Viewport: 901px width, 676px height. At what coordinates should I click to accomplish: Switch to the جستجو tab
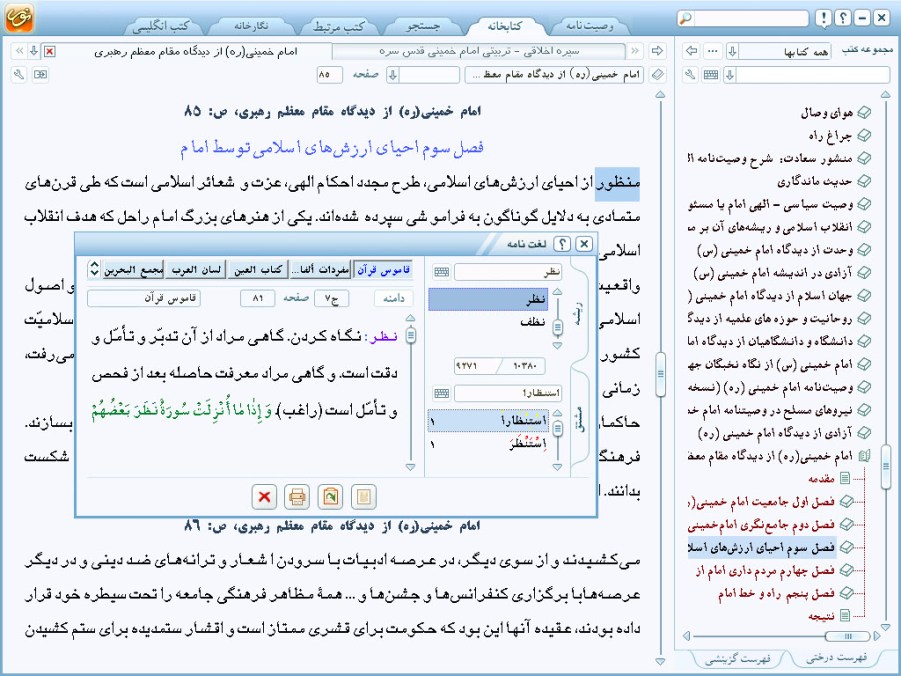coord(423,26)
